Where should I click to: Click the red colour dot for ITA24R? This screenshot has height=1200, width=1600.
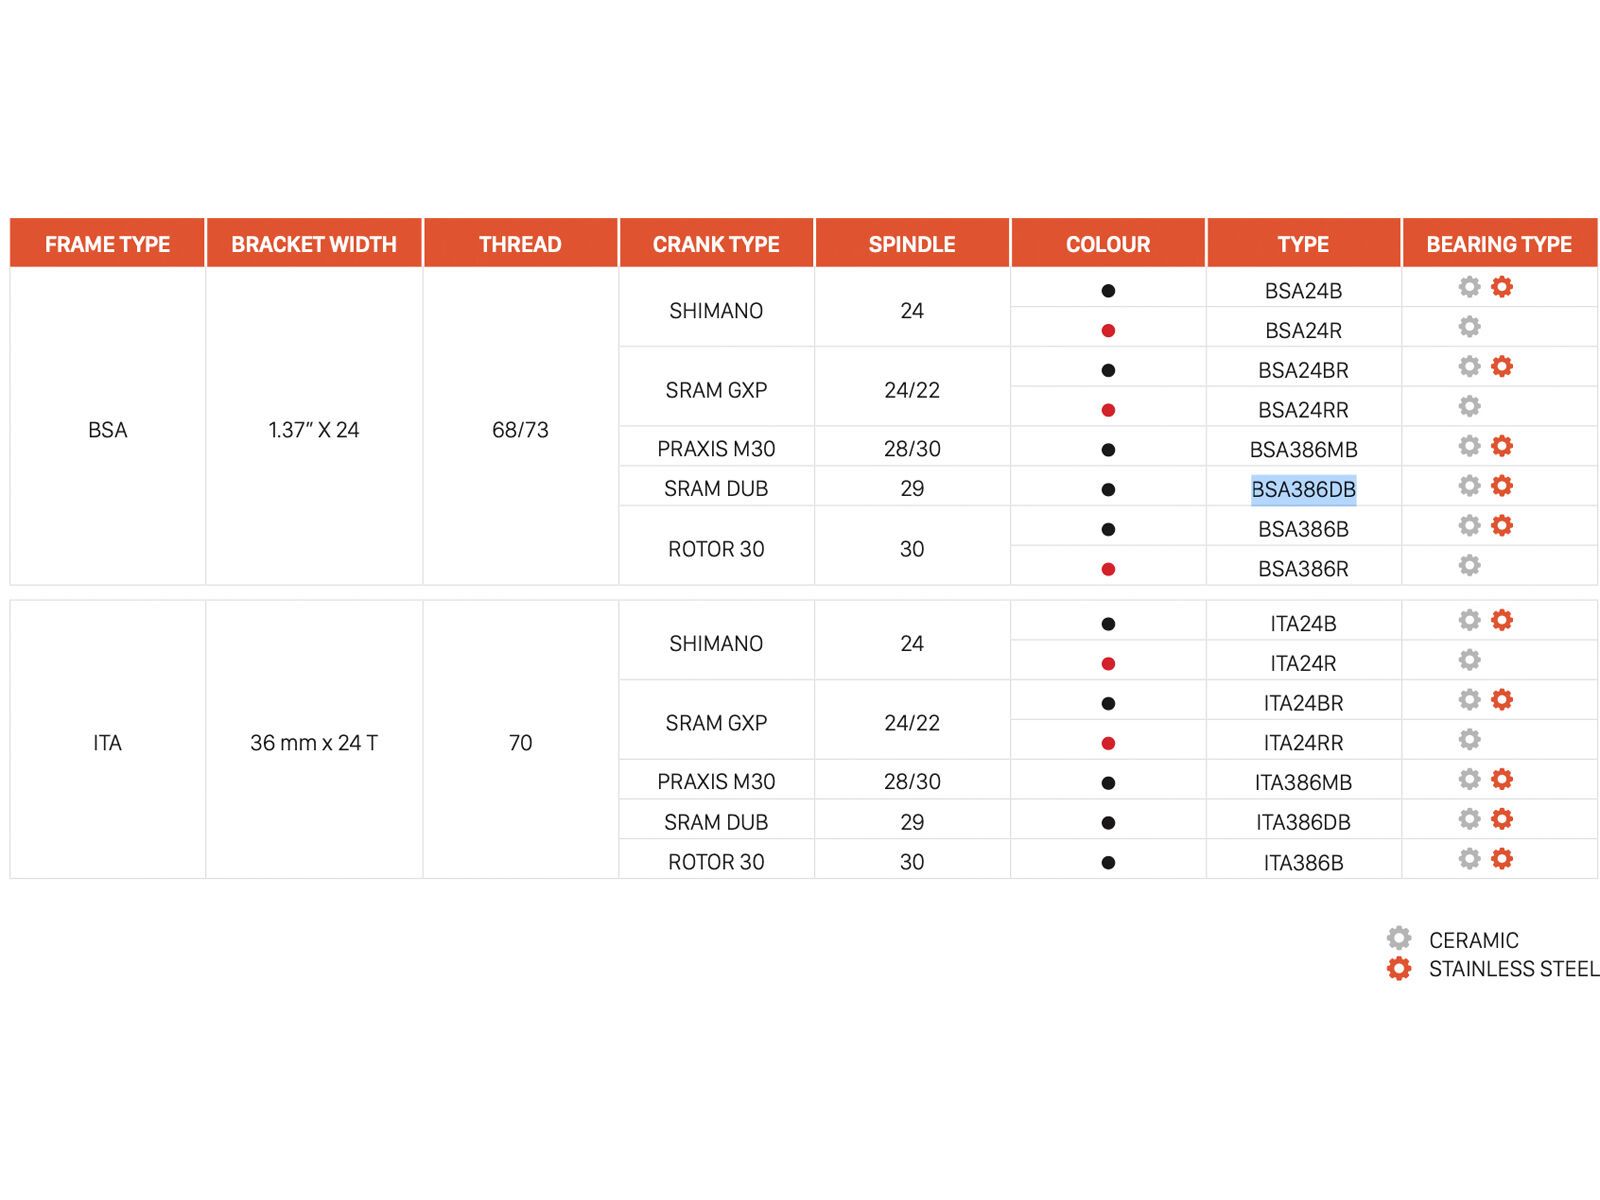coord(1108,664)
